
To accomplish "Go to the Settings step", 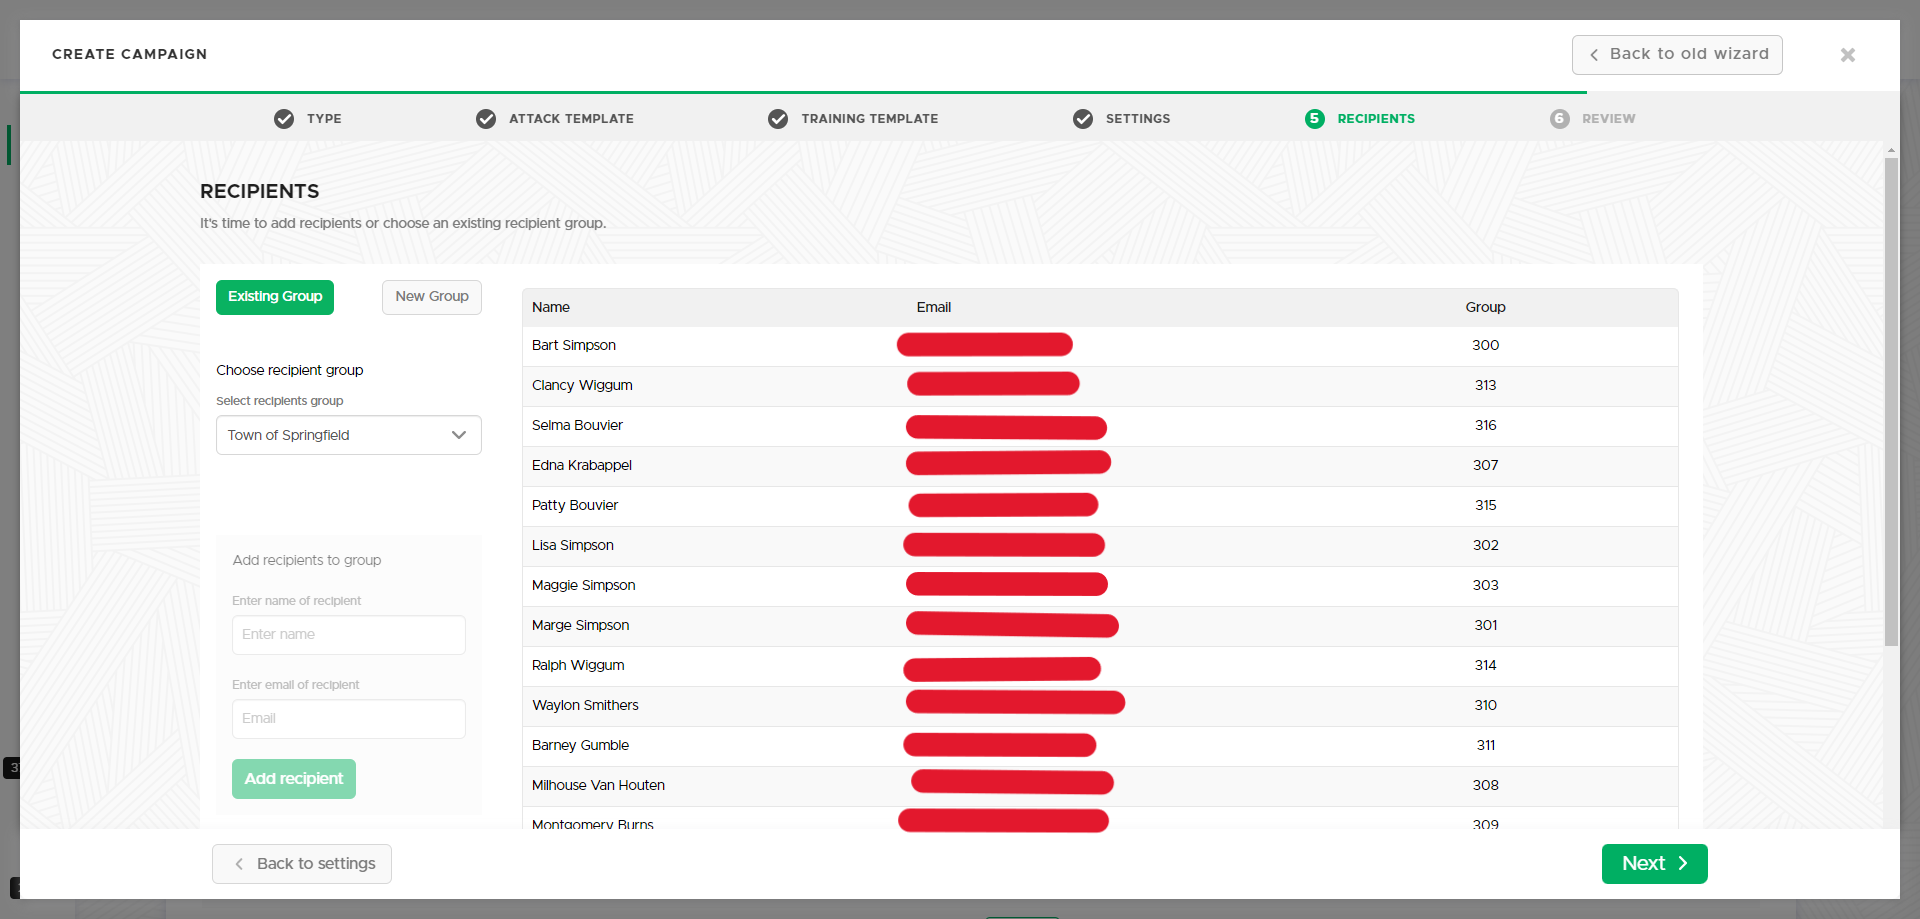I will pyautogui.click(x=1138, y=119).
